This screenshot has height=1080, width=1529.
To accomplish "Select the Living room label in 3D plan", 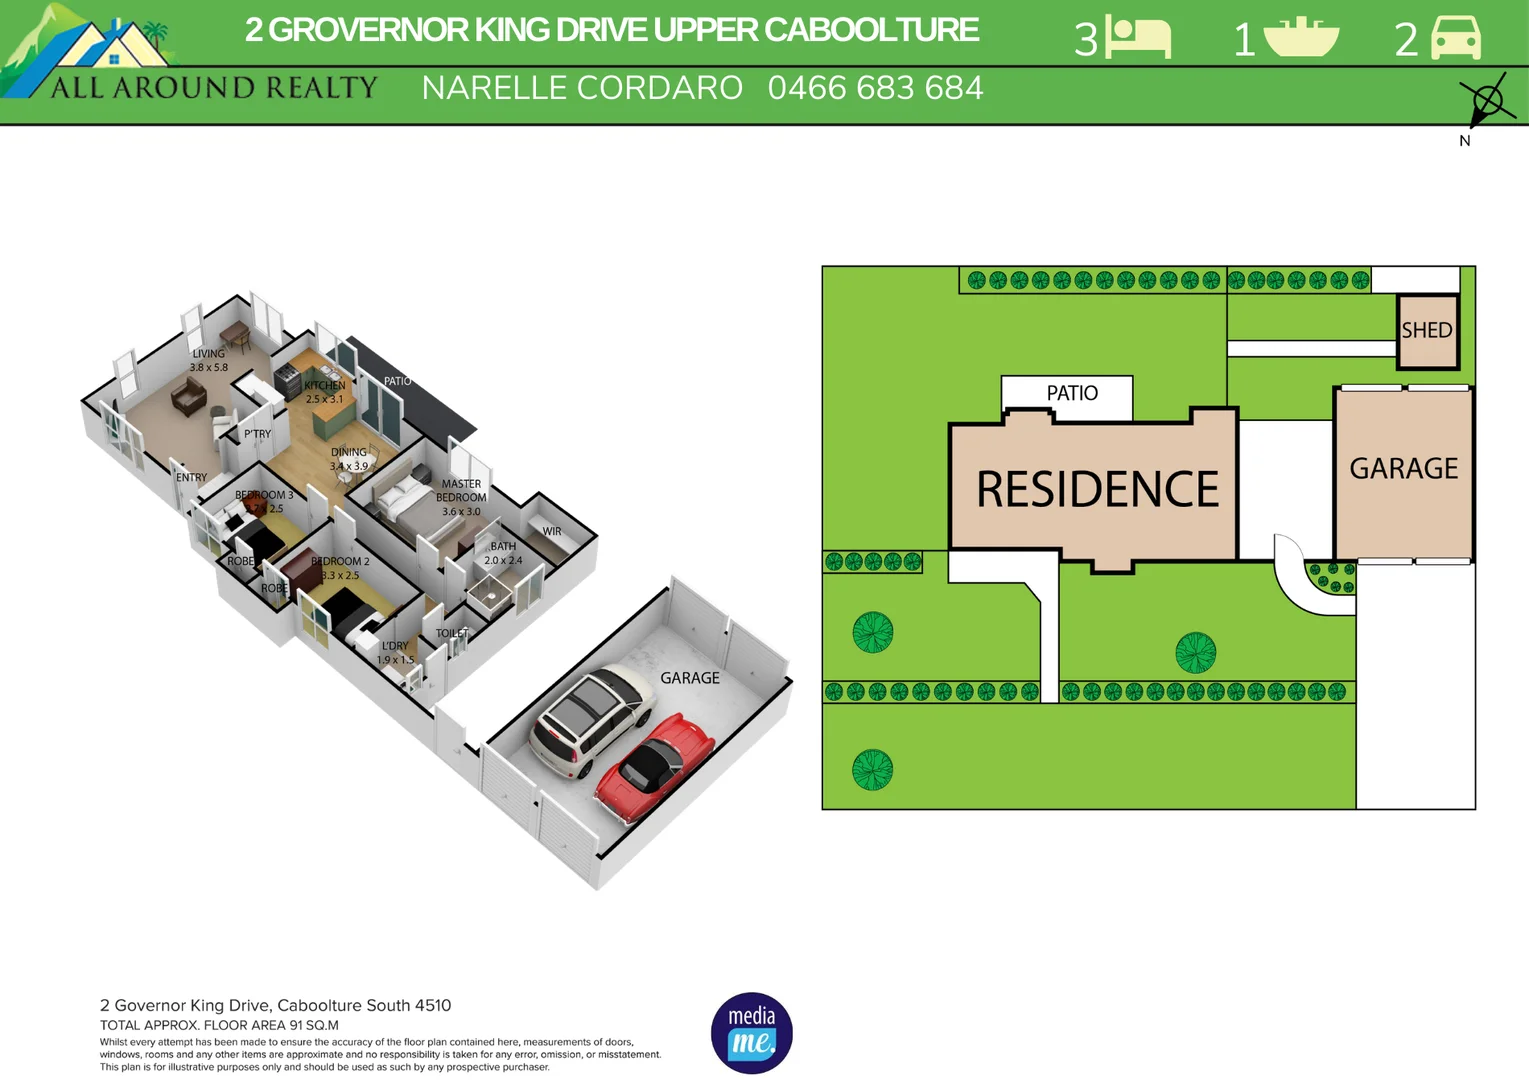I will tap(209, 360).
